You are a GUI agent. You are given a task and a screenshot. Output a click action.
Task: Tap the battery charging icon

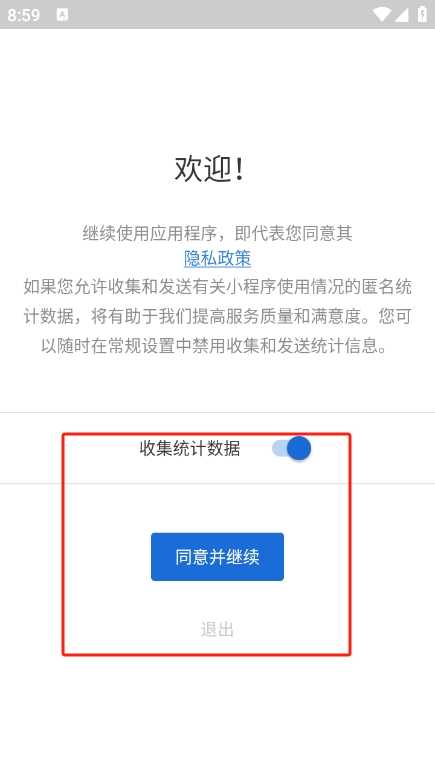422,14
